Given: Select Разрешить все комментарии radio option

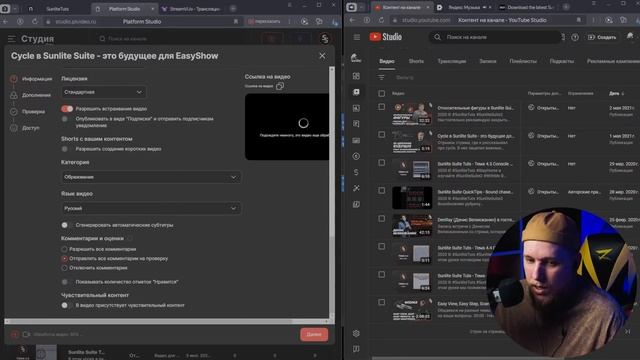Looking at the screenshot, I should (x=64, y=249).
